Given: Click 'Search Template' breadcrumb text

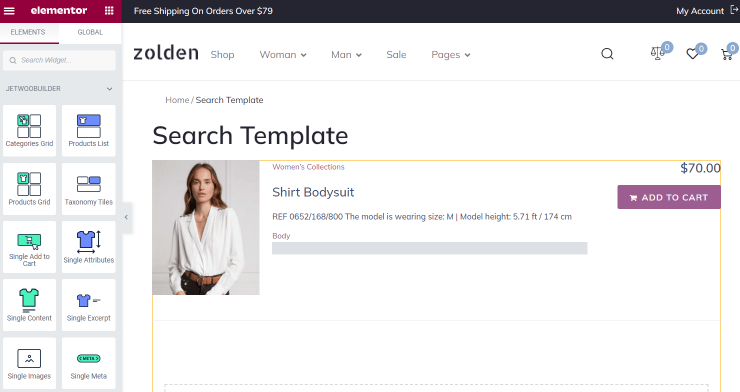Looking at the screenshot, I should tap(229, 100).
